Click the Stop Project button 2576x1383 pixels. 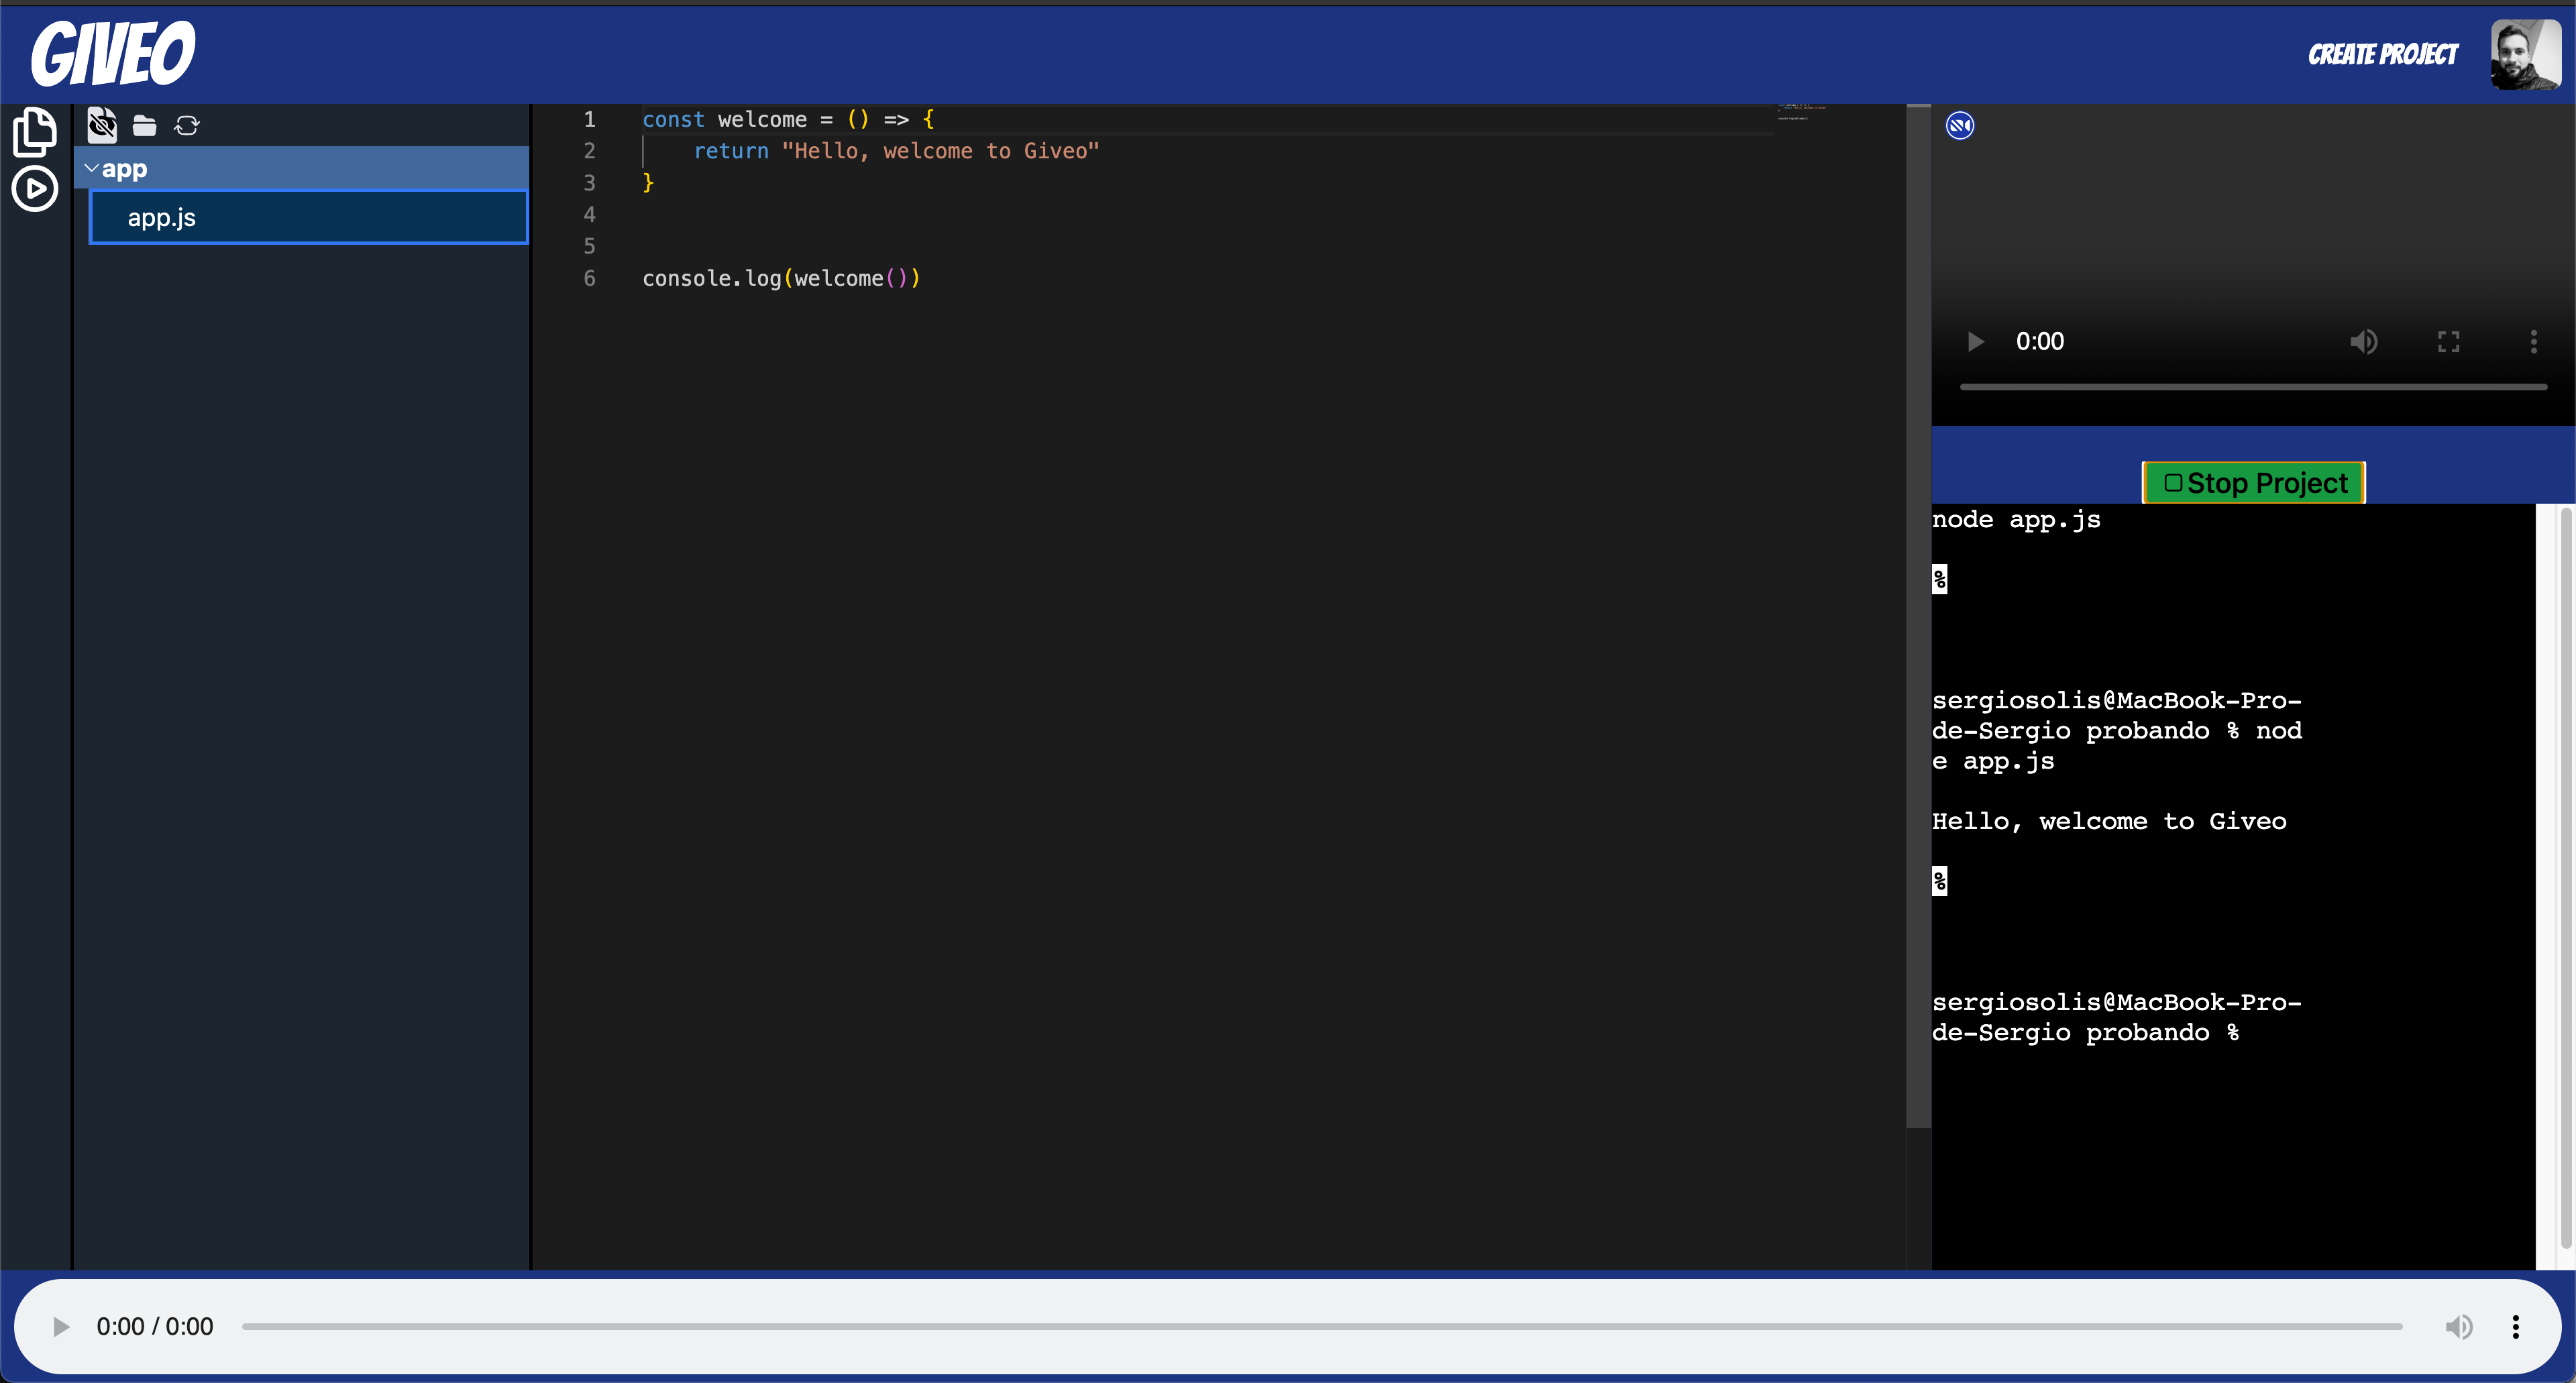point(2253,483)
